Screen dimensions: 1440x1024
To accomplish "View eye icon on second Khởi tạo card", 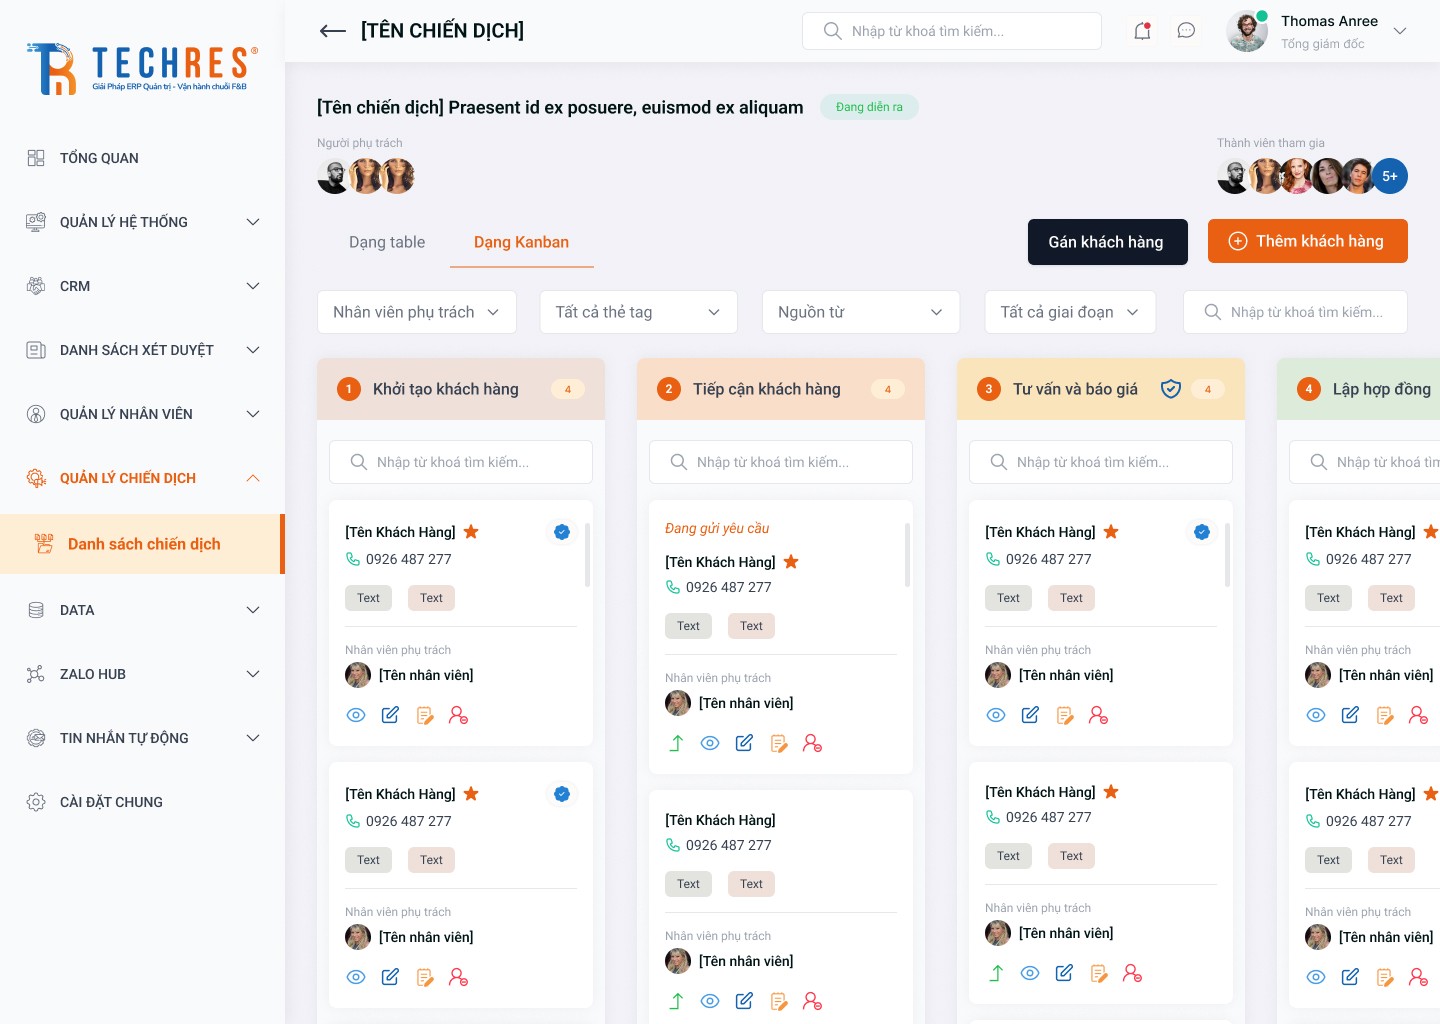I will point(356,977).
